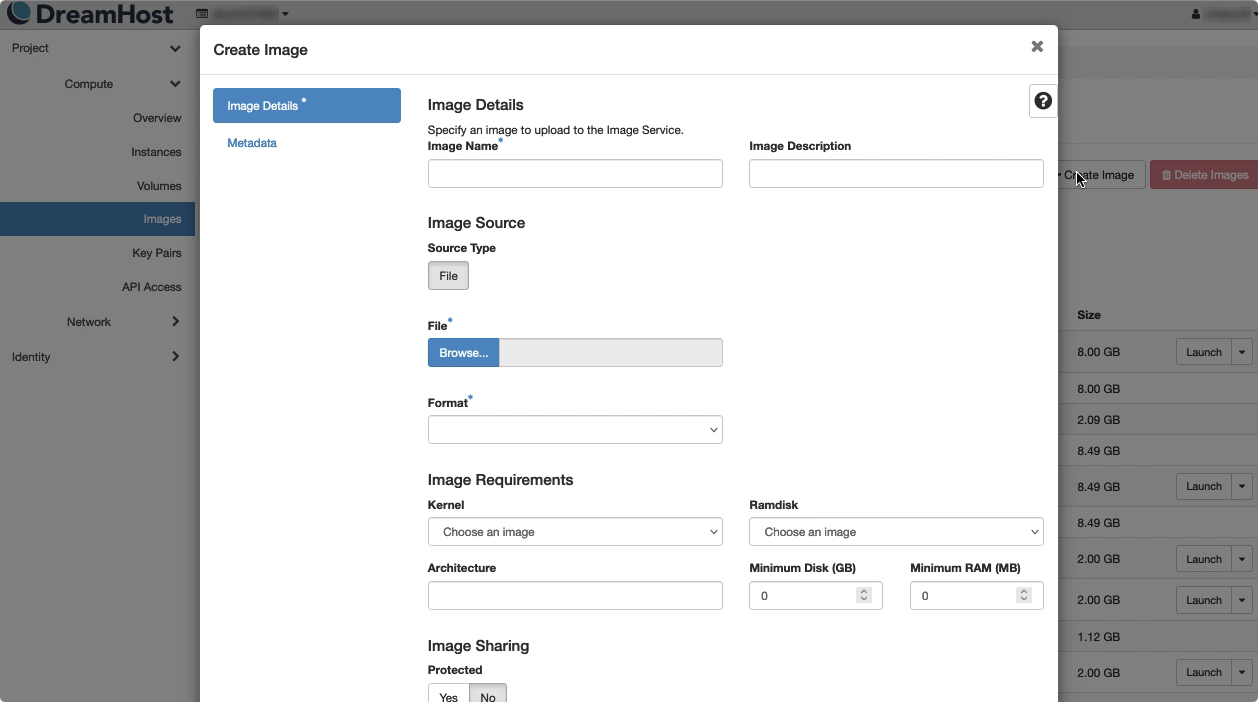Open the Ramdisk image dropdown
Viewport: 1258px width, 702px height.
[896, 532]
